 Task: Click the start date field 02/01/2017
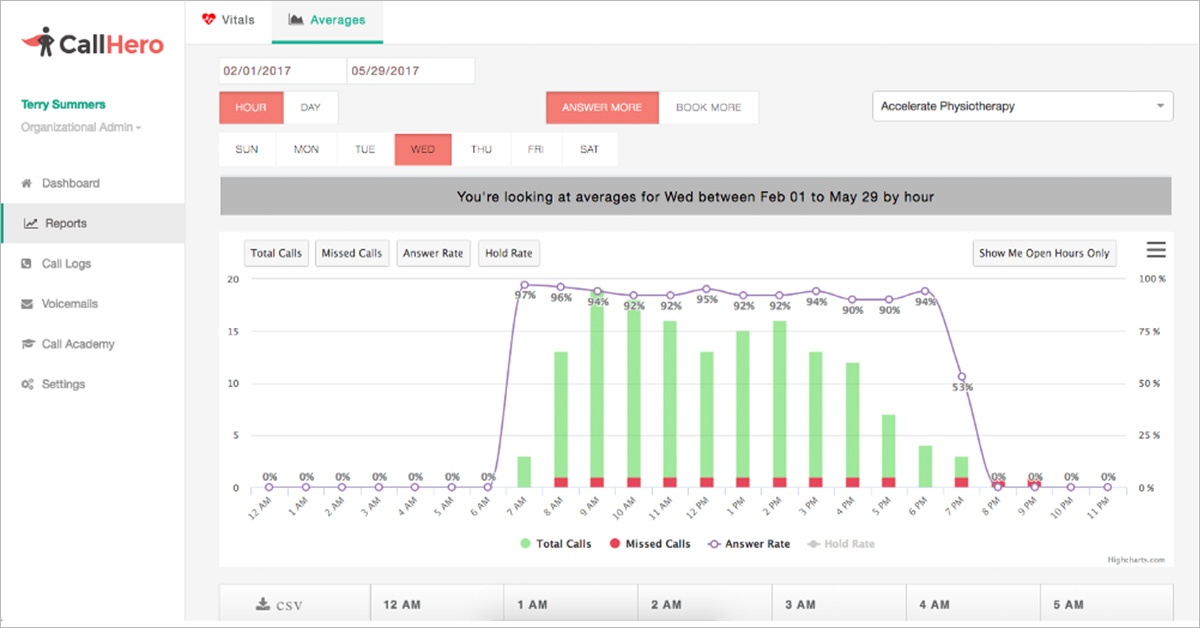[283, 71]
